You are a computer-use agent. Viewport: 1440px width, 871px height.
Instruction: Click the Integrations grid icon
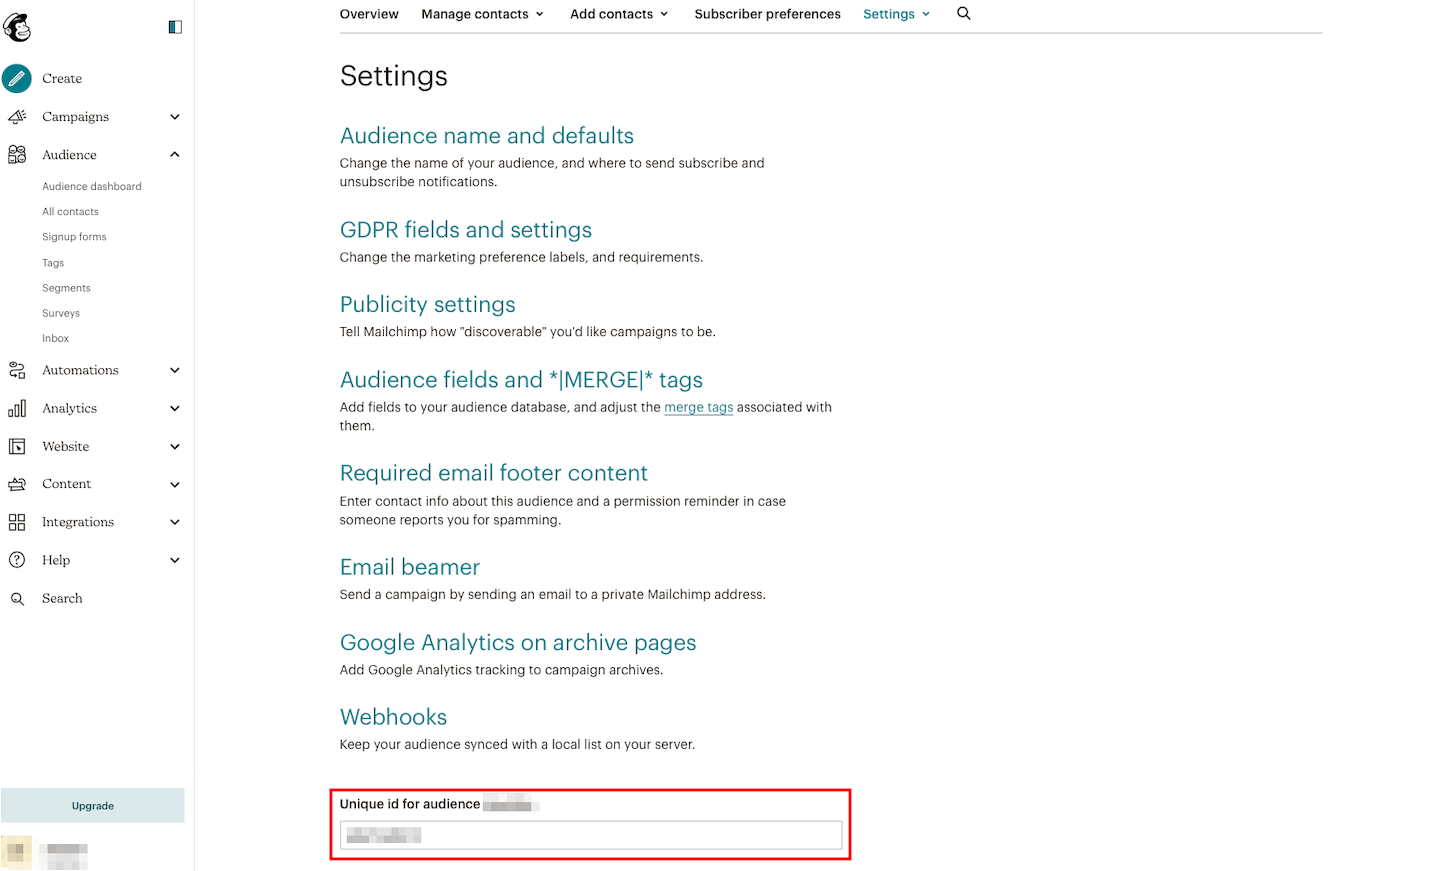pos(17,522)
